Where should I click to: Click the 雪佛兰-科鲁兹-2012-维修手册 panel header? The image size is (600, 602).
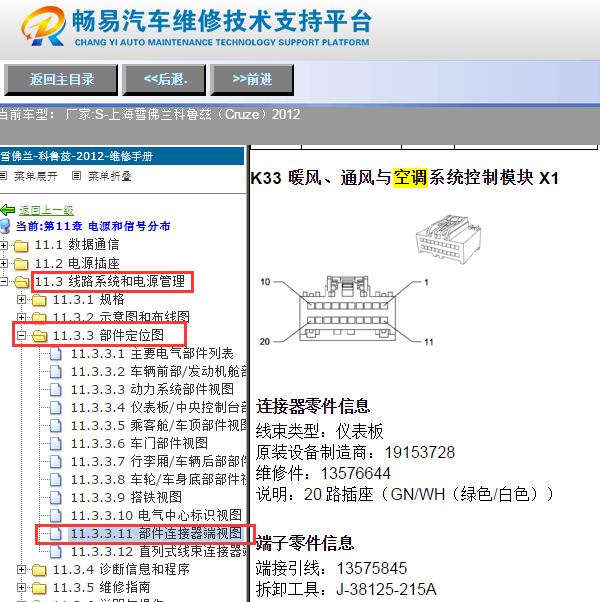[122, 156]
